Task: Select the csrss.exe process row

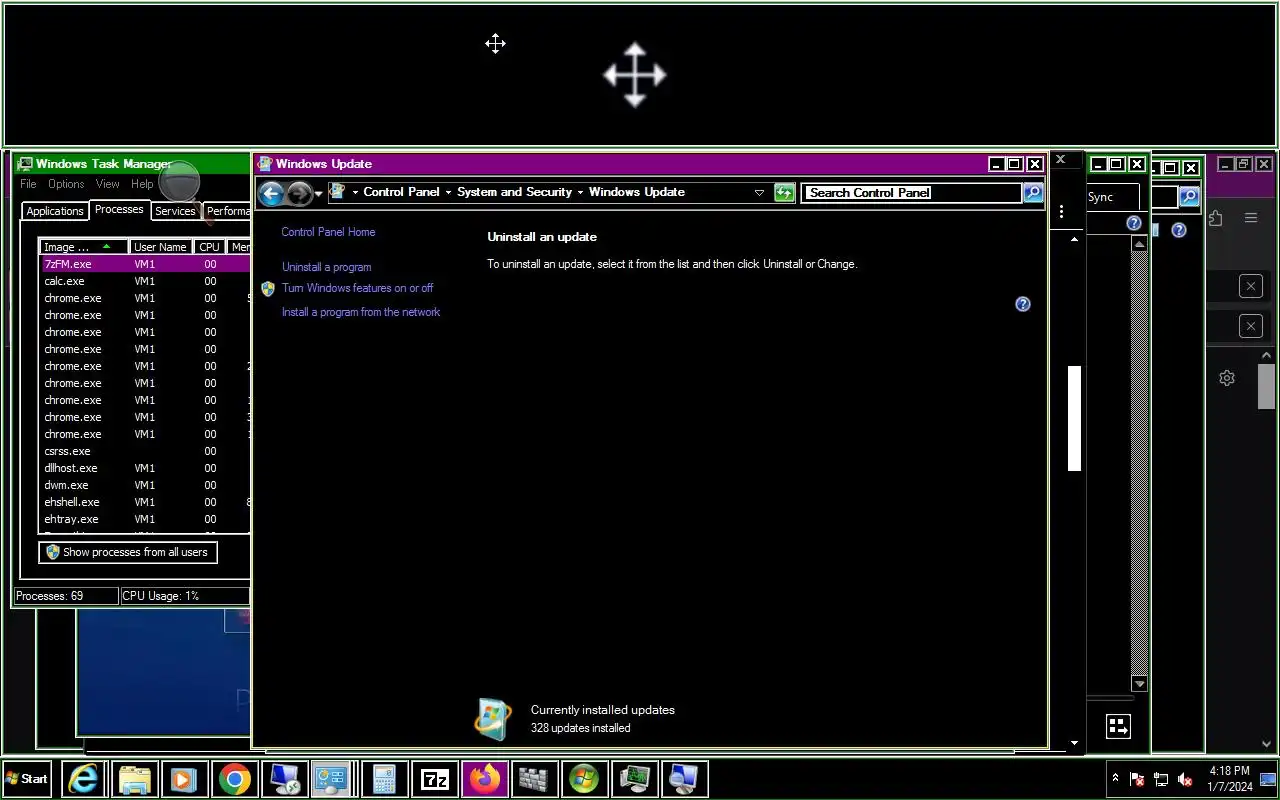Action: coord(145,451)
